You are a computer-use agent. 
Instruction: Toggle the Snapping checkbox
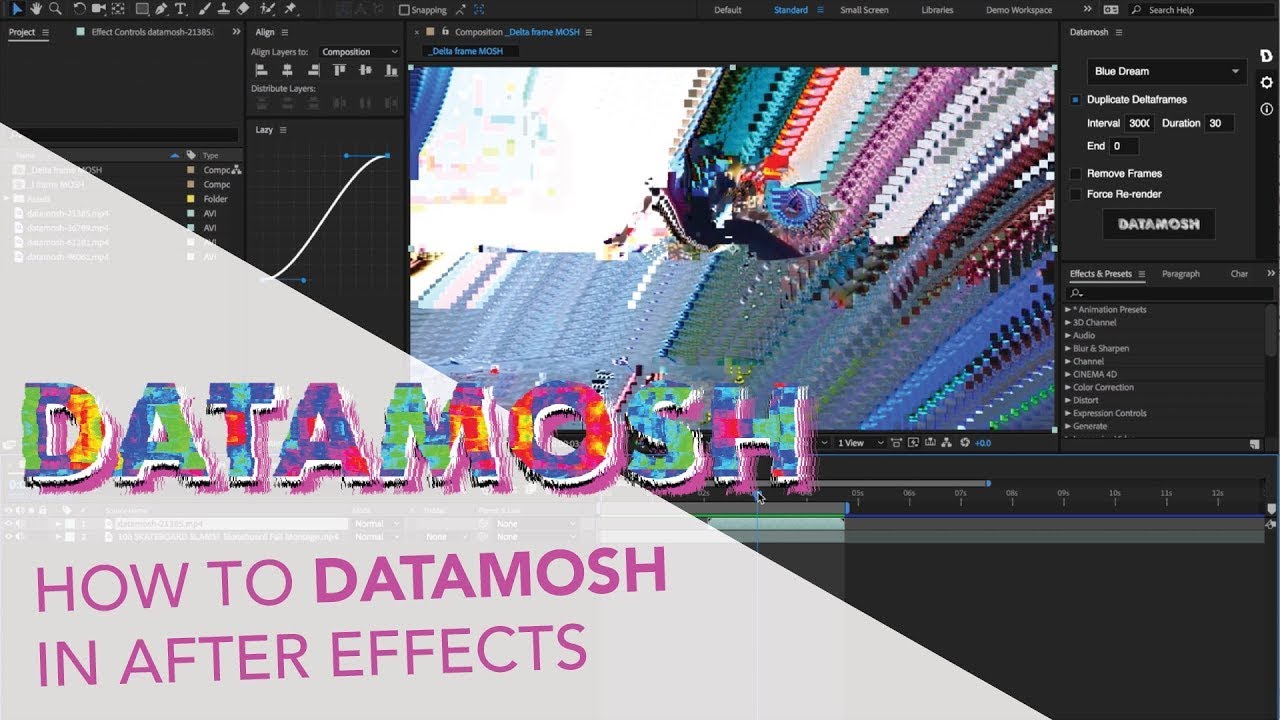coord(404,10)
